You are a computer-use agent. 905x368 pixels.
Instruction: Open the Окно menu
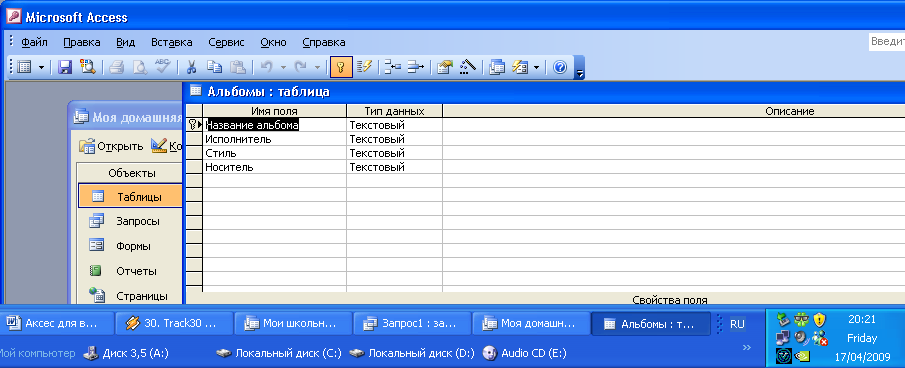pyautogui.click(x=273, y=42)
